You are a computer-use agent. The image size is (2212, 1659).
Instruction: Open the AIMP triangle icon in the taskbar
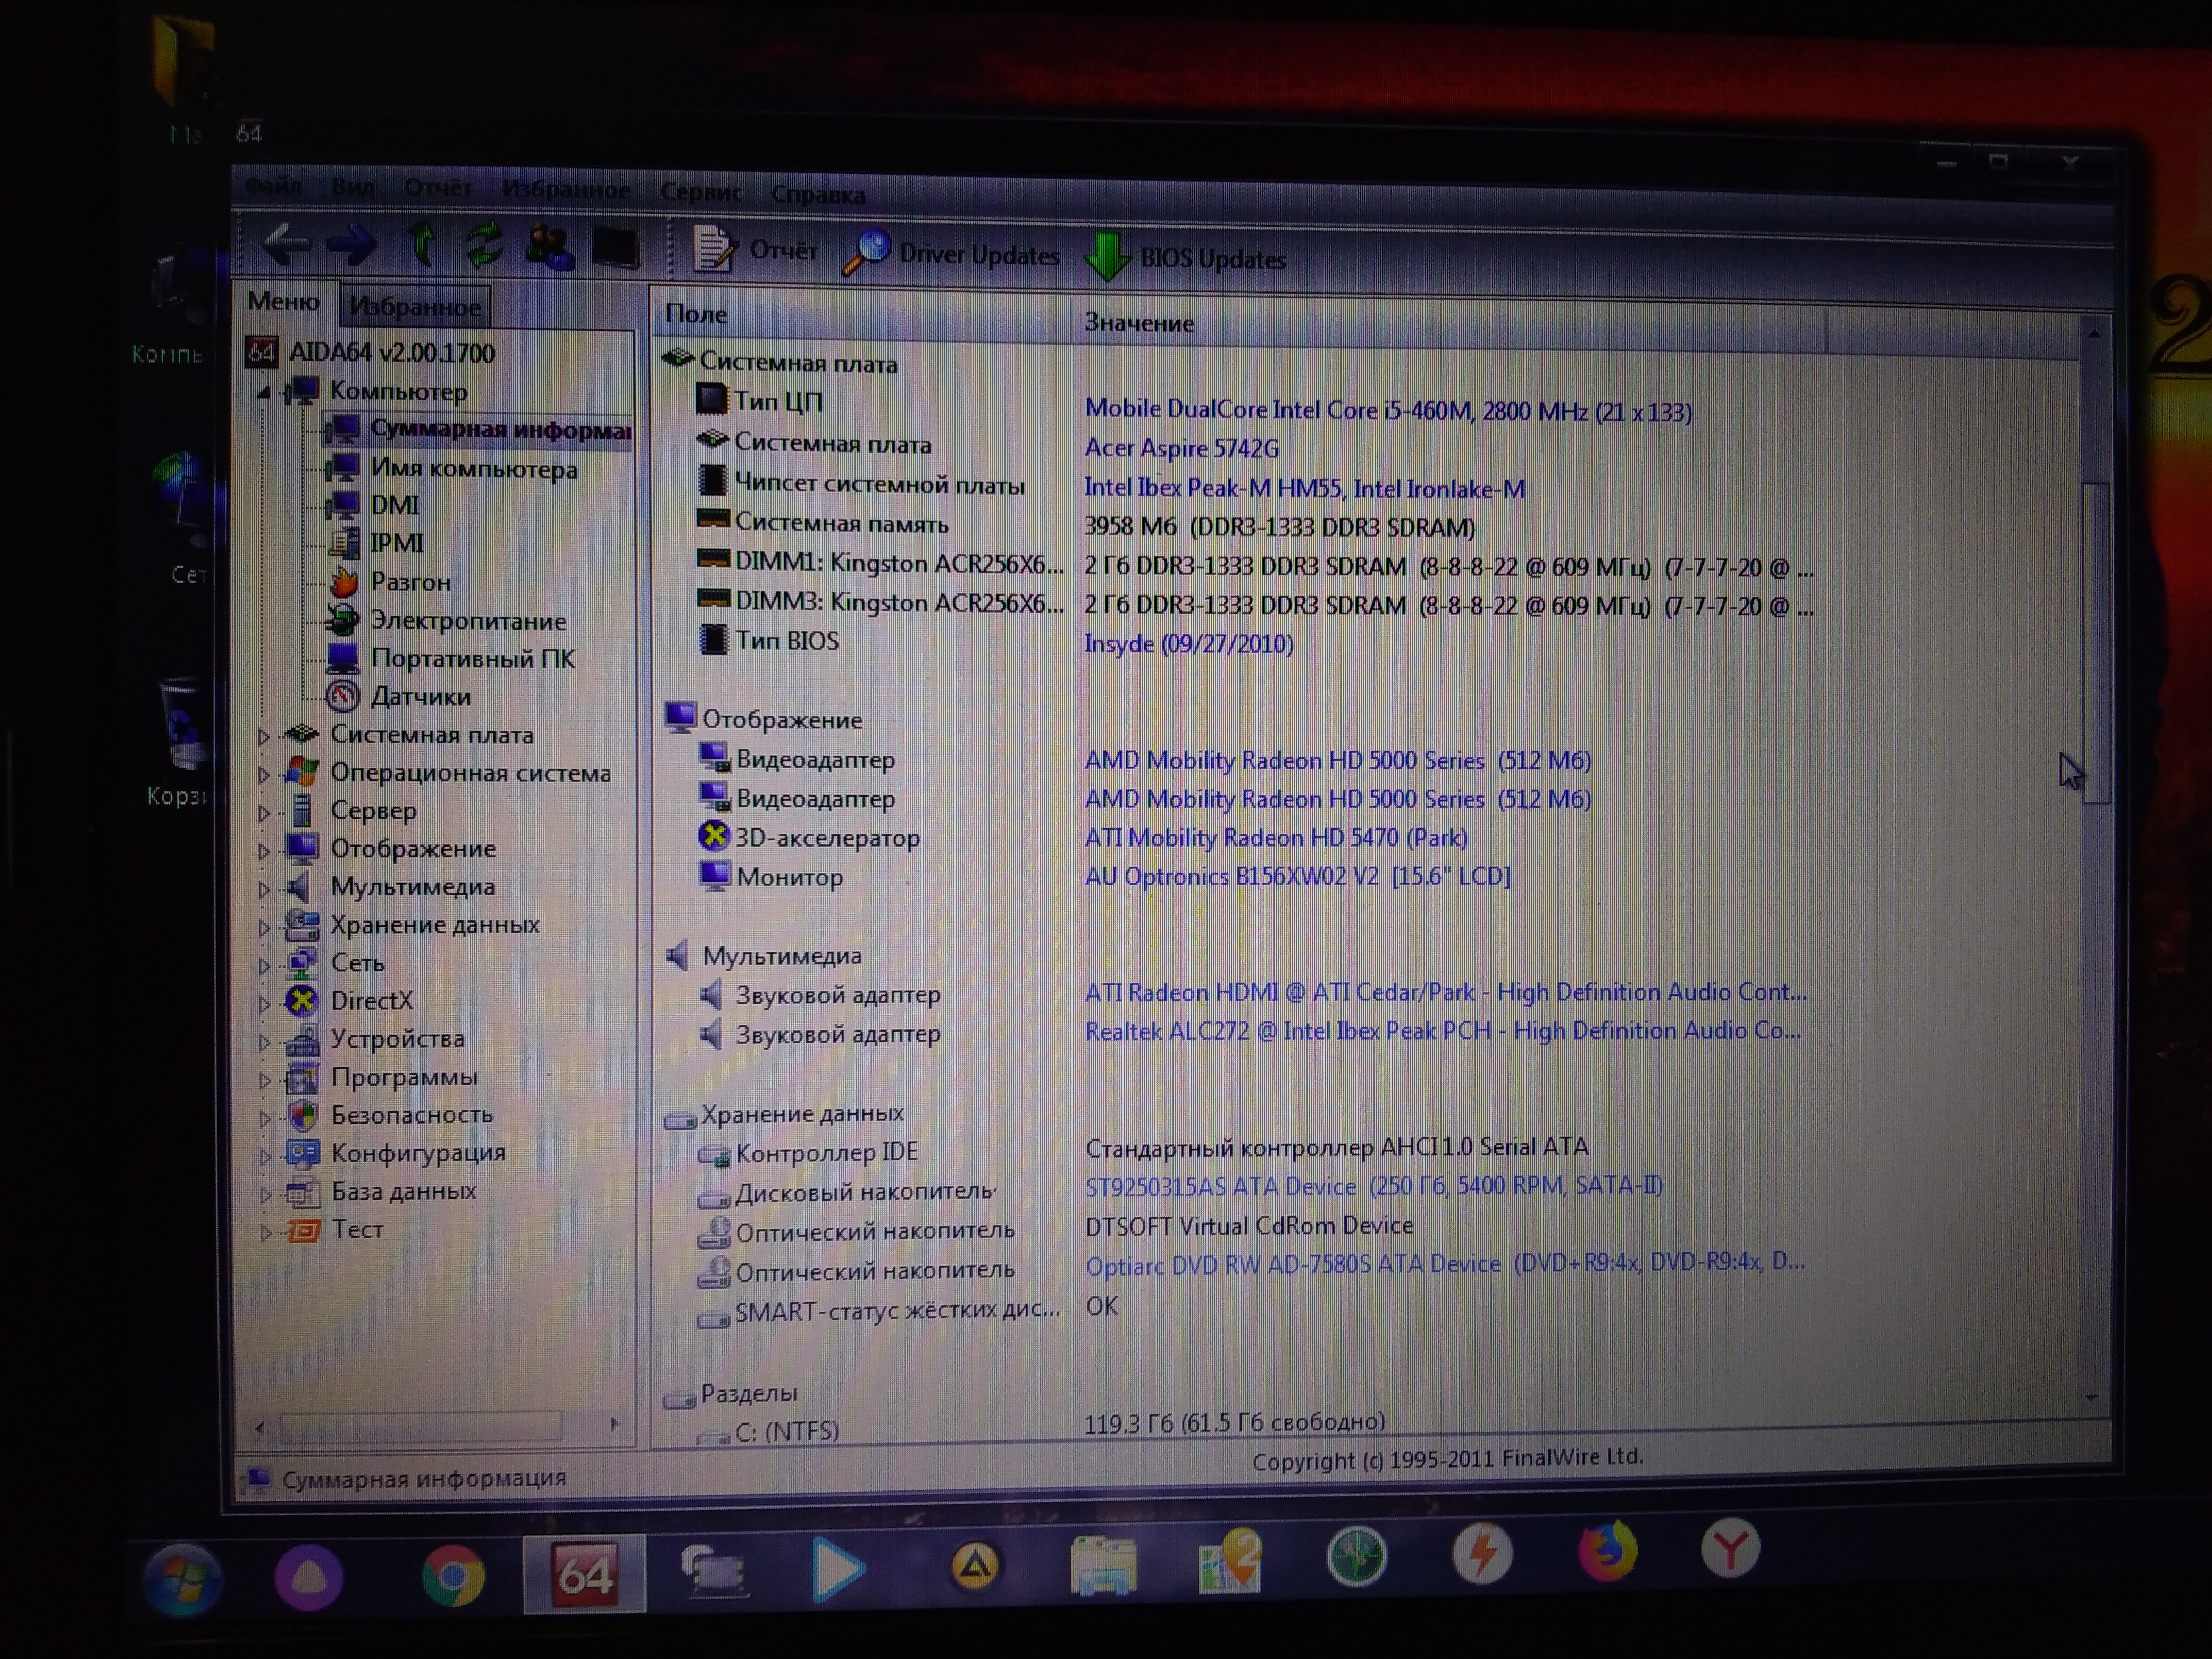[x=975, y=1566]
